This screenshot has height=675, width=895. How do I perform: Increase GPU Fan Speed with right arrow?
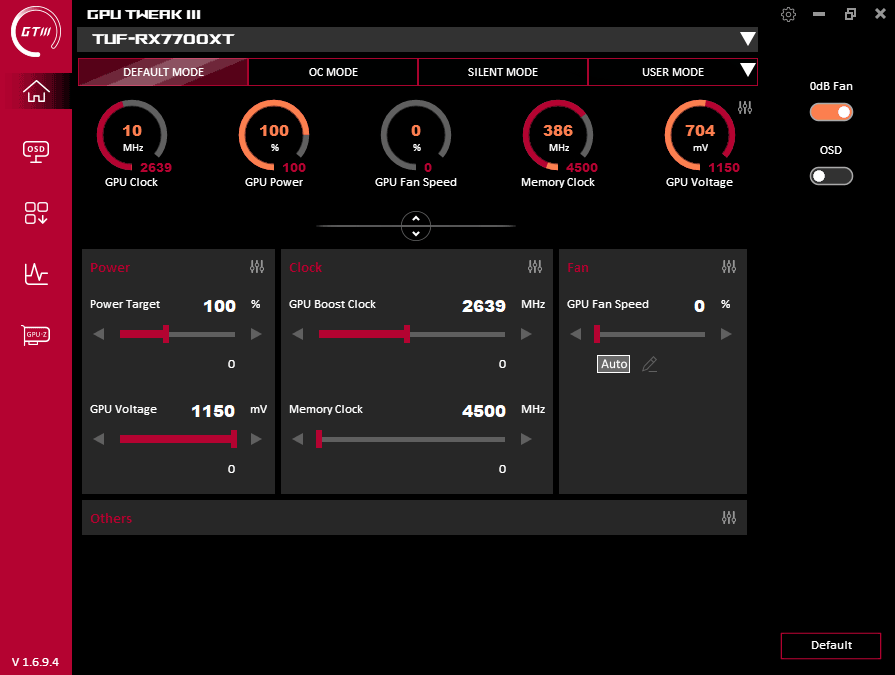726,334
